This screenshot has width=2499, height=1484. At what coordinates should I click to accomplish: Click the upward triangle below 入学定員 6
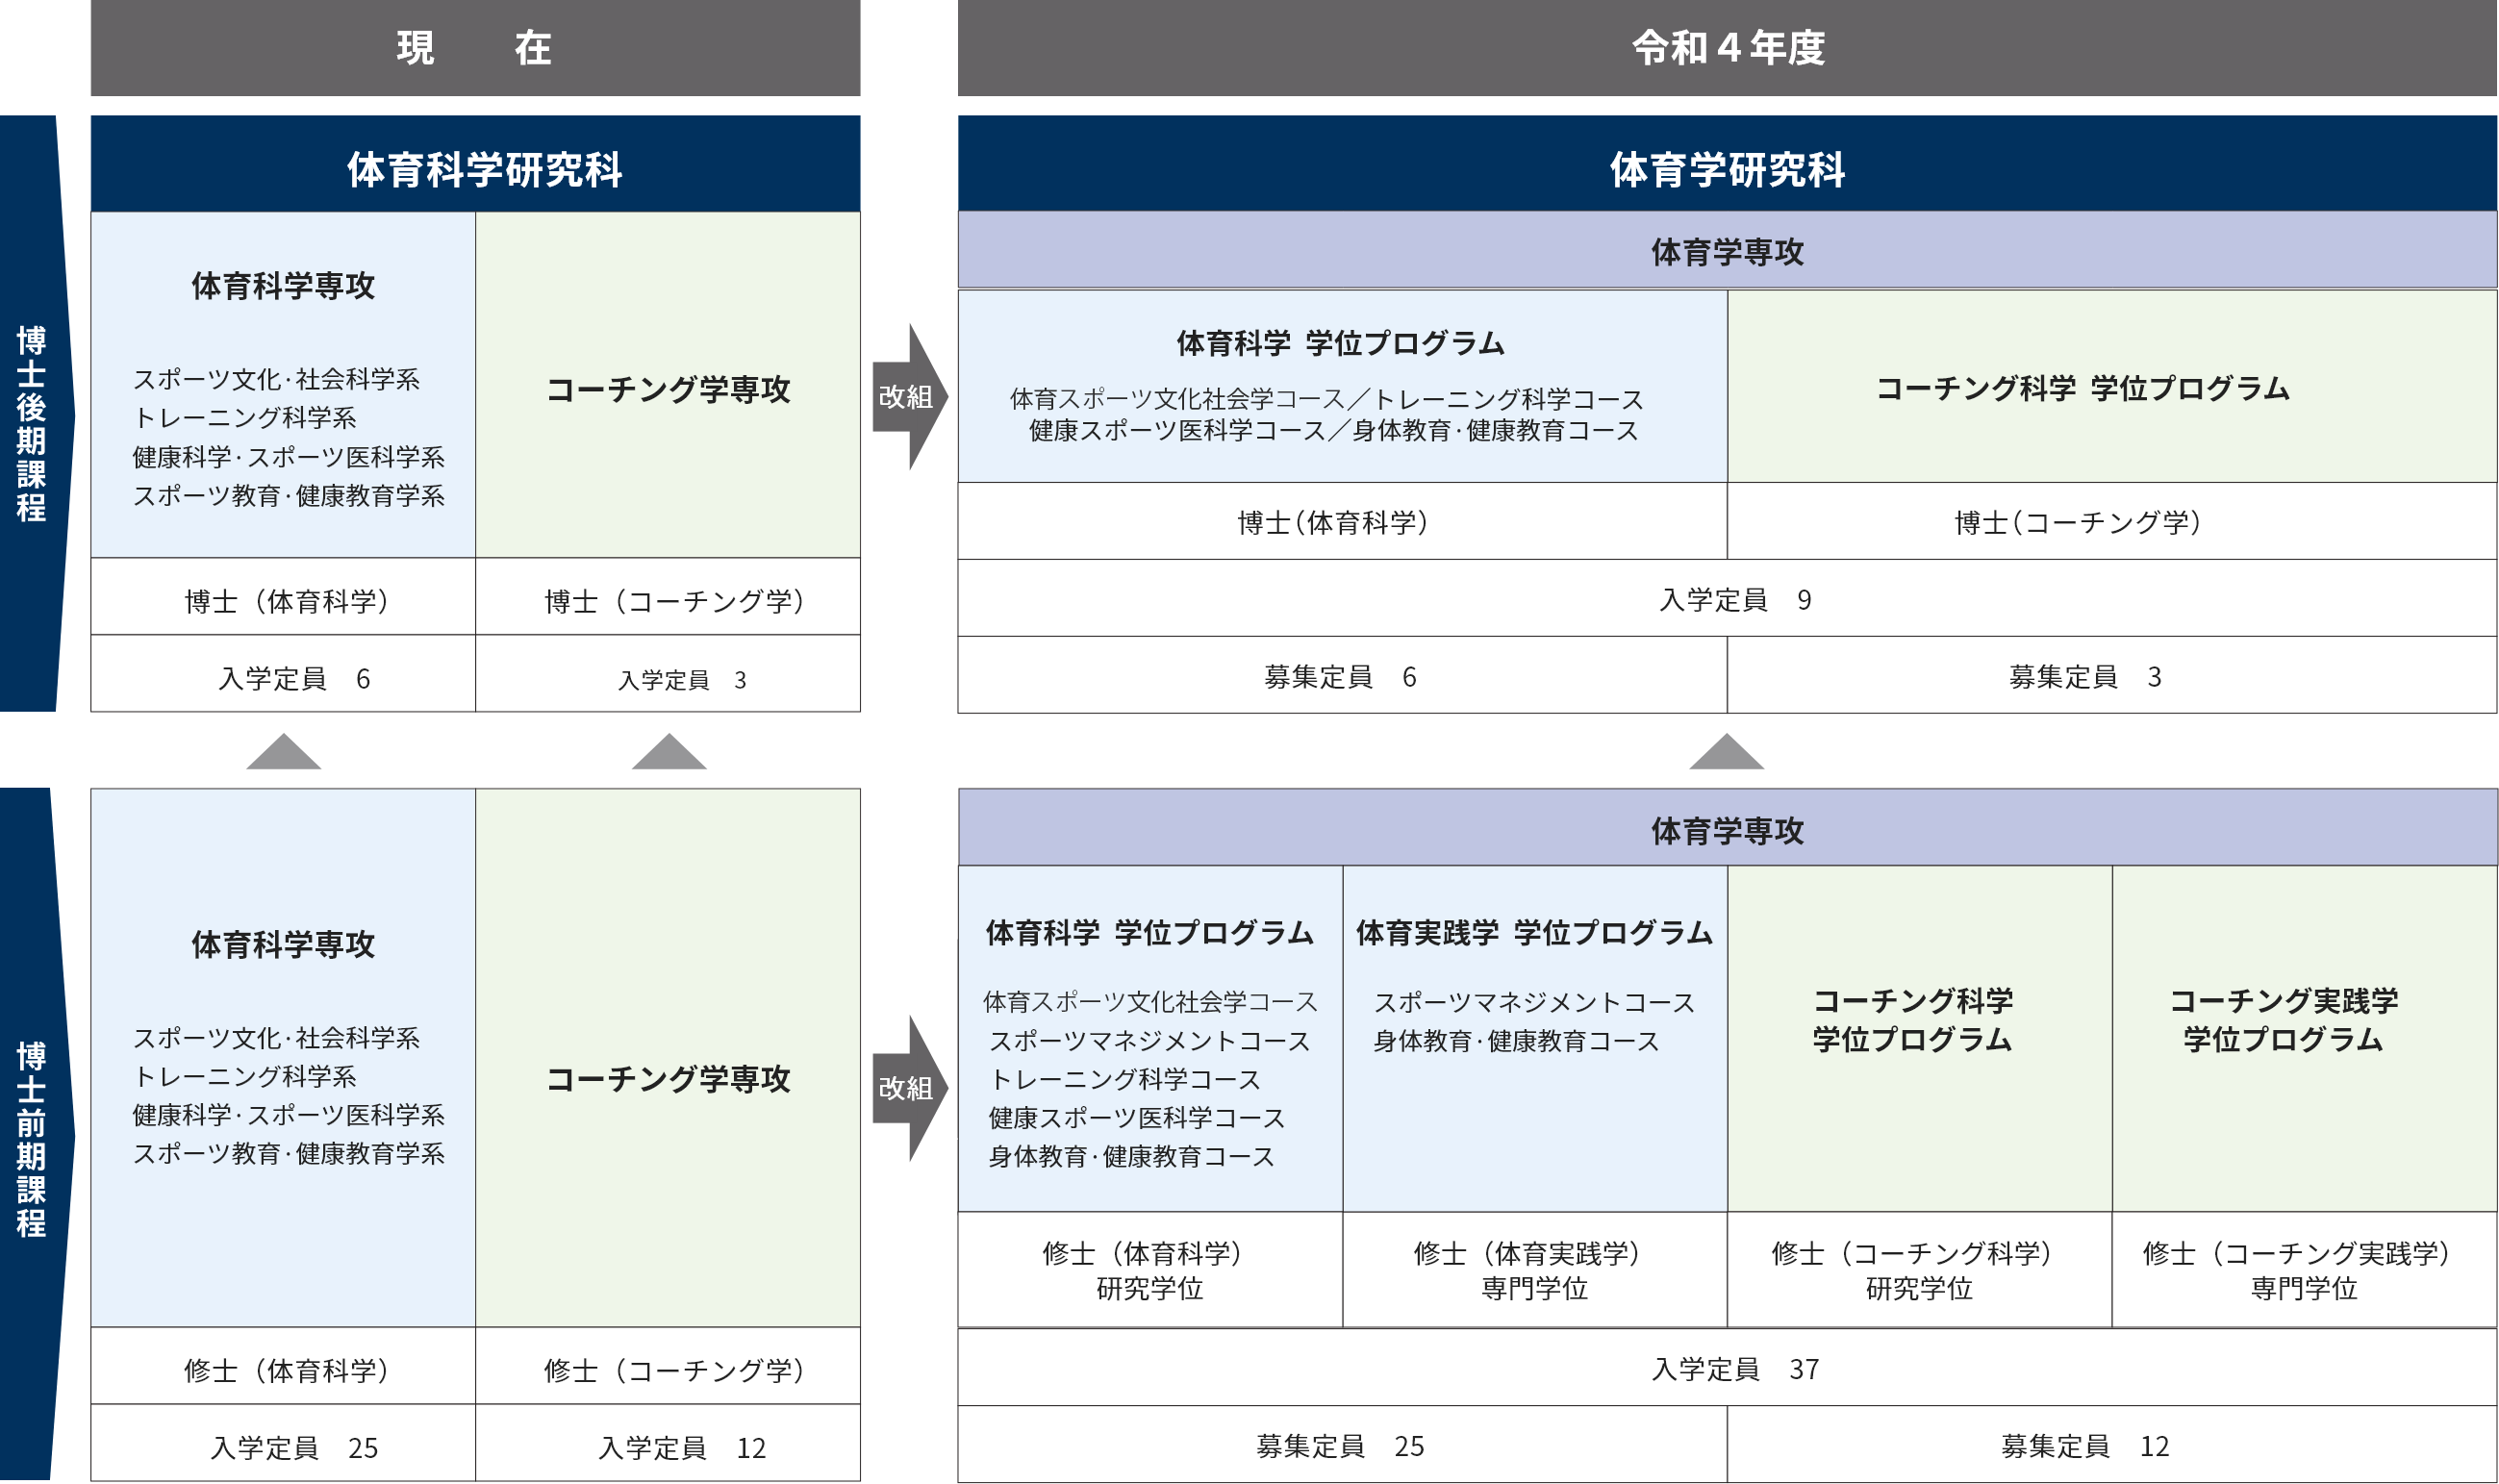(284, 752)
